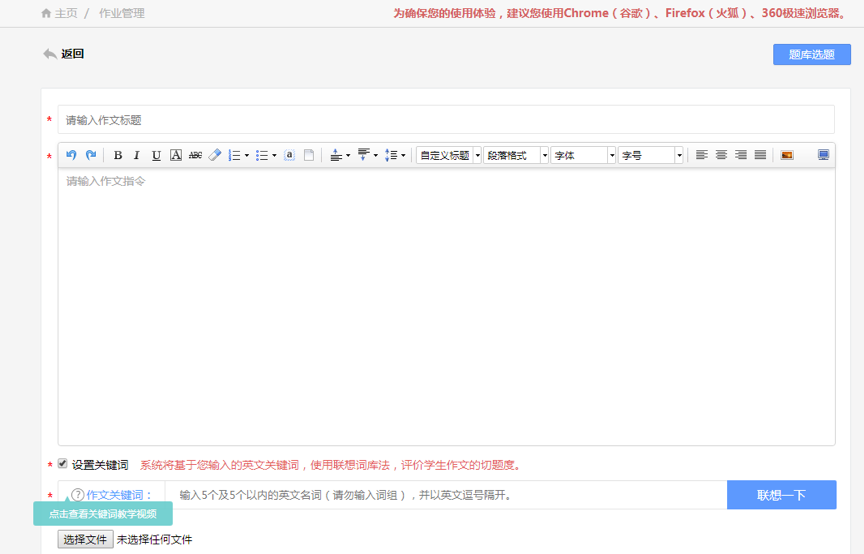
Task: Click the 选择文件 file button
Action: tap(85, 540)
